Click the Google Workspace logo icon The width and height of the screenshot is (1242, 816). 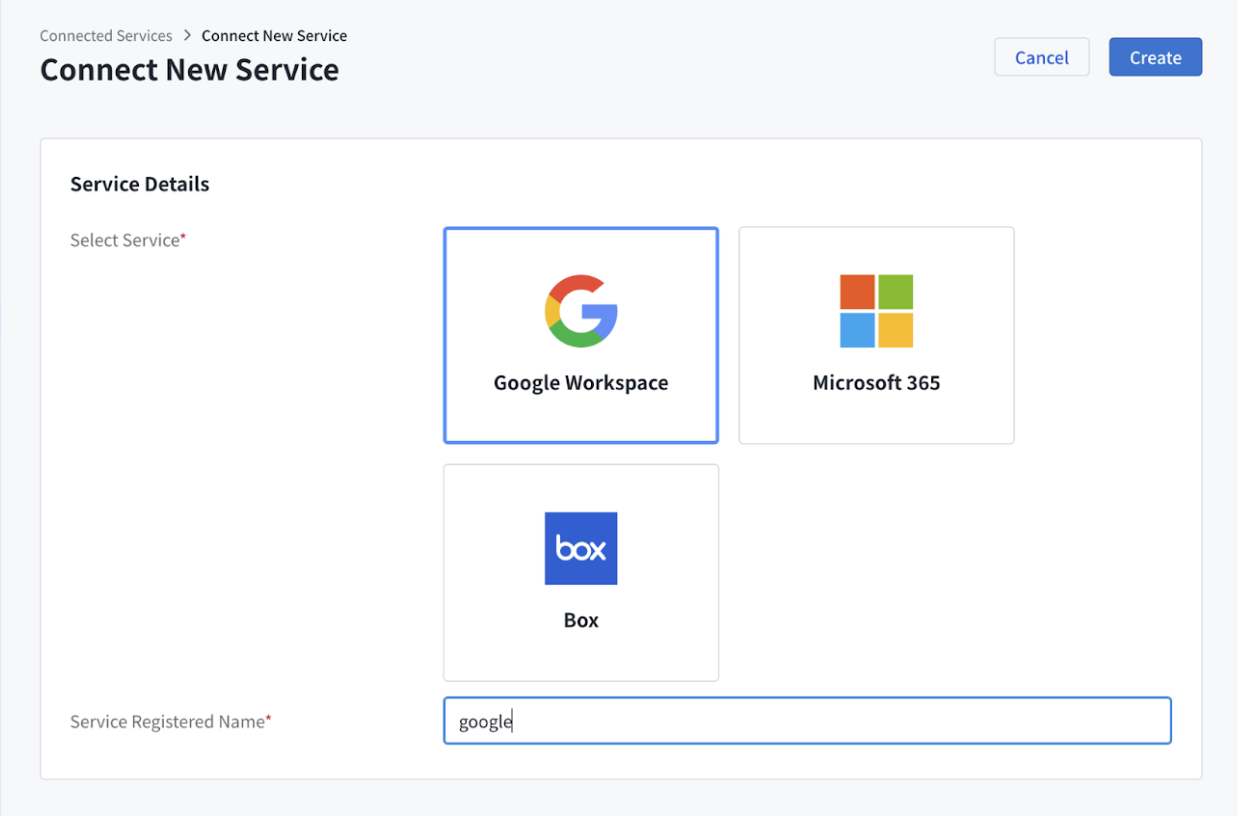pos(581,311)
